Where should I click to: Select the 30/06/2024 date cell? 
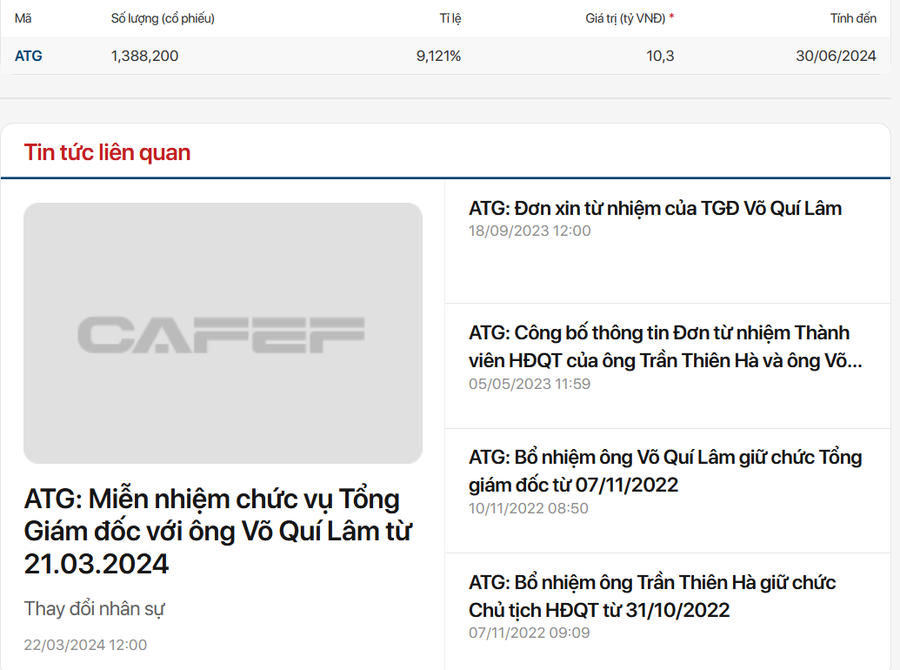click(x=836, y=56)
